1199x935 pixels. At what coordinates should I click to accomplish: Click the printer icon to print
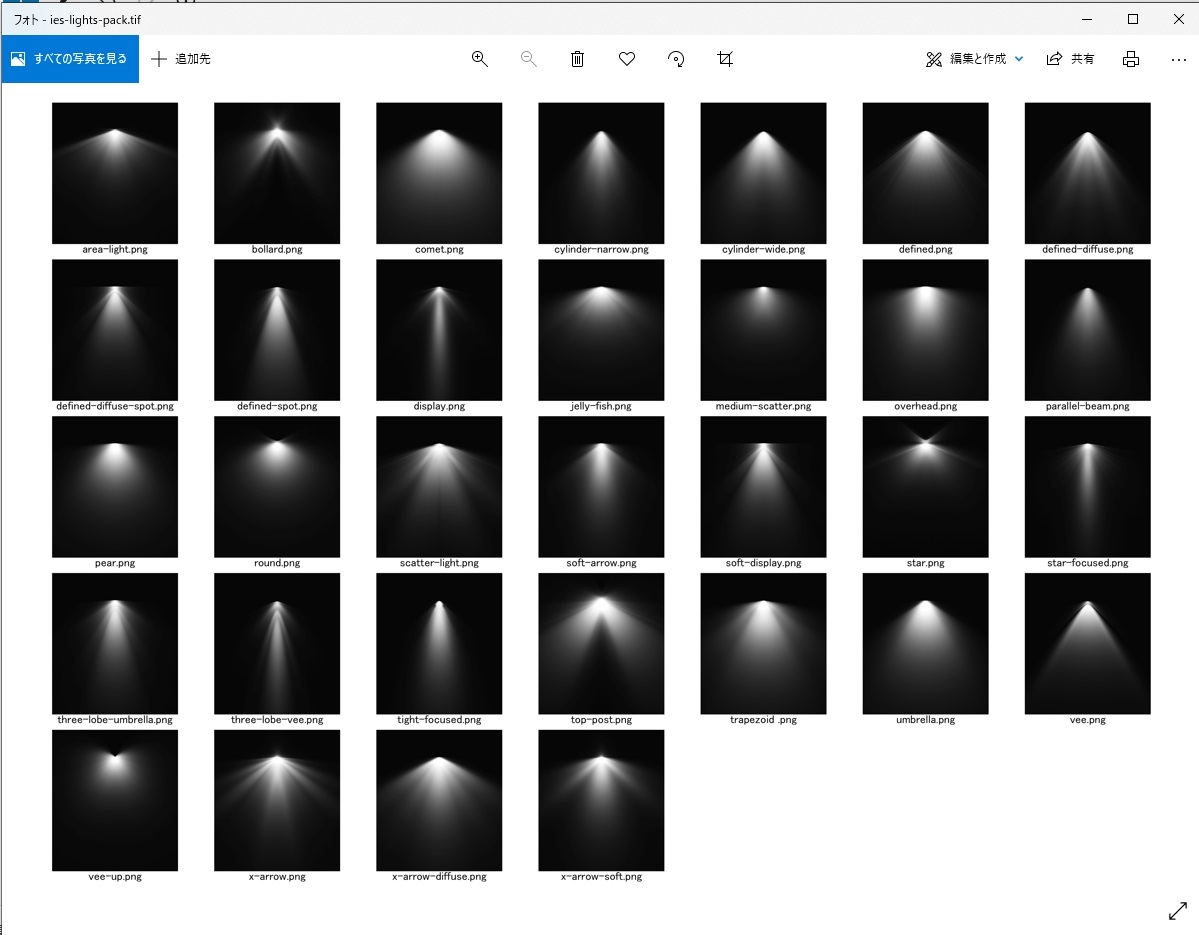pos(1130,59)
